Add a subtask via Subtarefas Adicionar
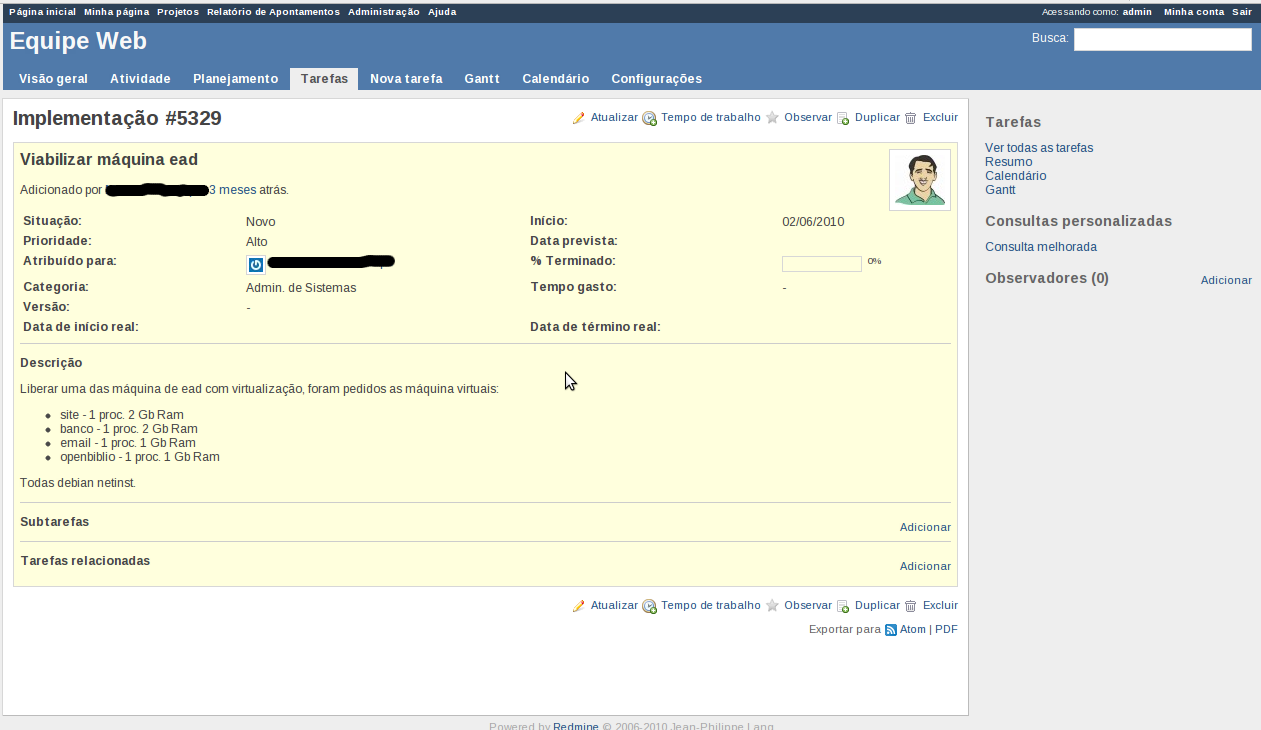The height and width of the screenshot is (730, 1261). [924, 527]
